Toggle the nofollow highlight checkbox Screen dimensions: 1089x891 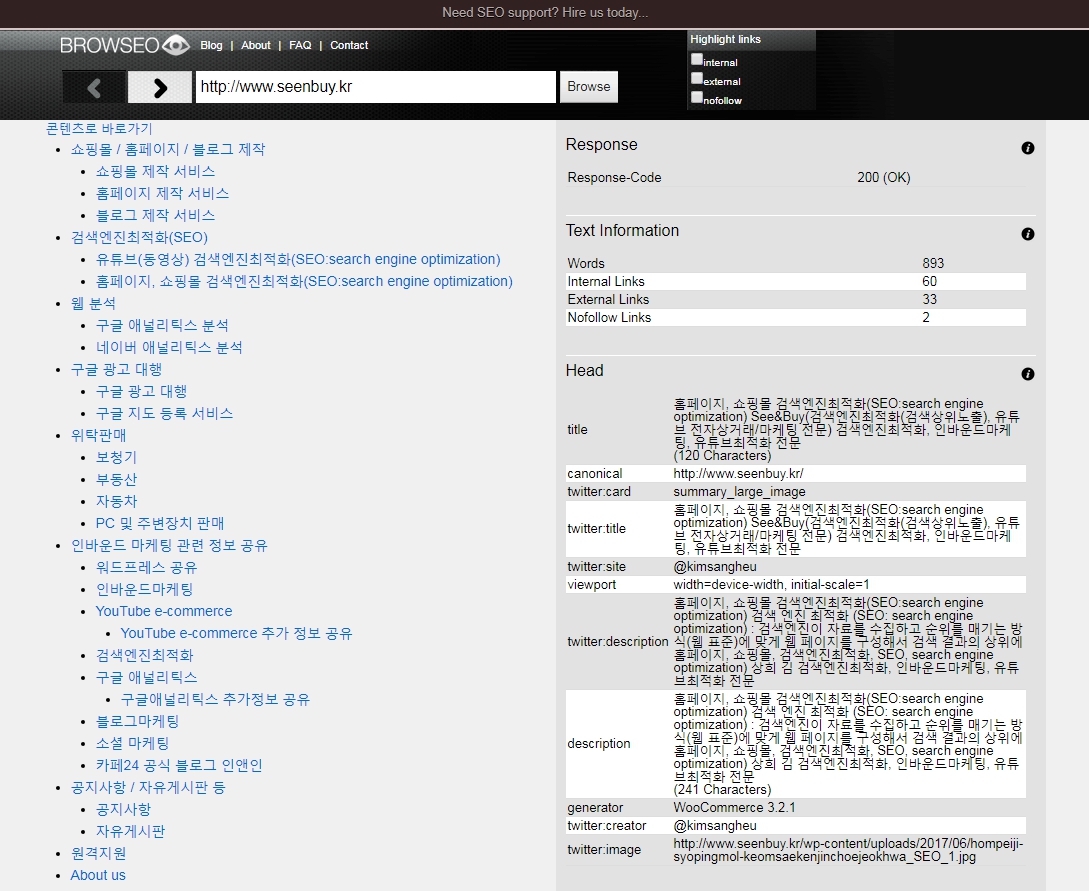click(696, 97)
